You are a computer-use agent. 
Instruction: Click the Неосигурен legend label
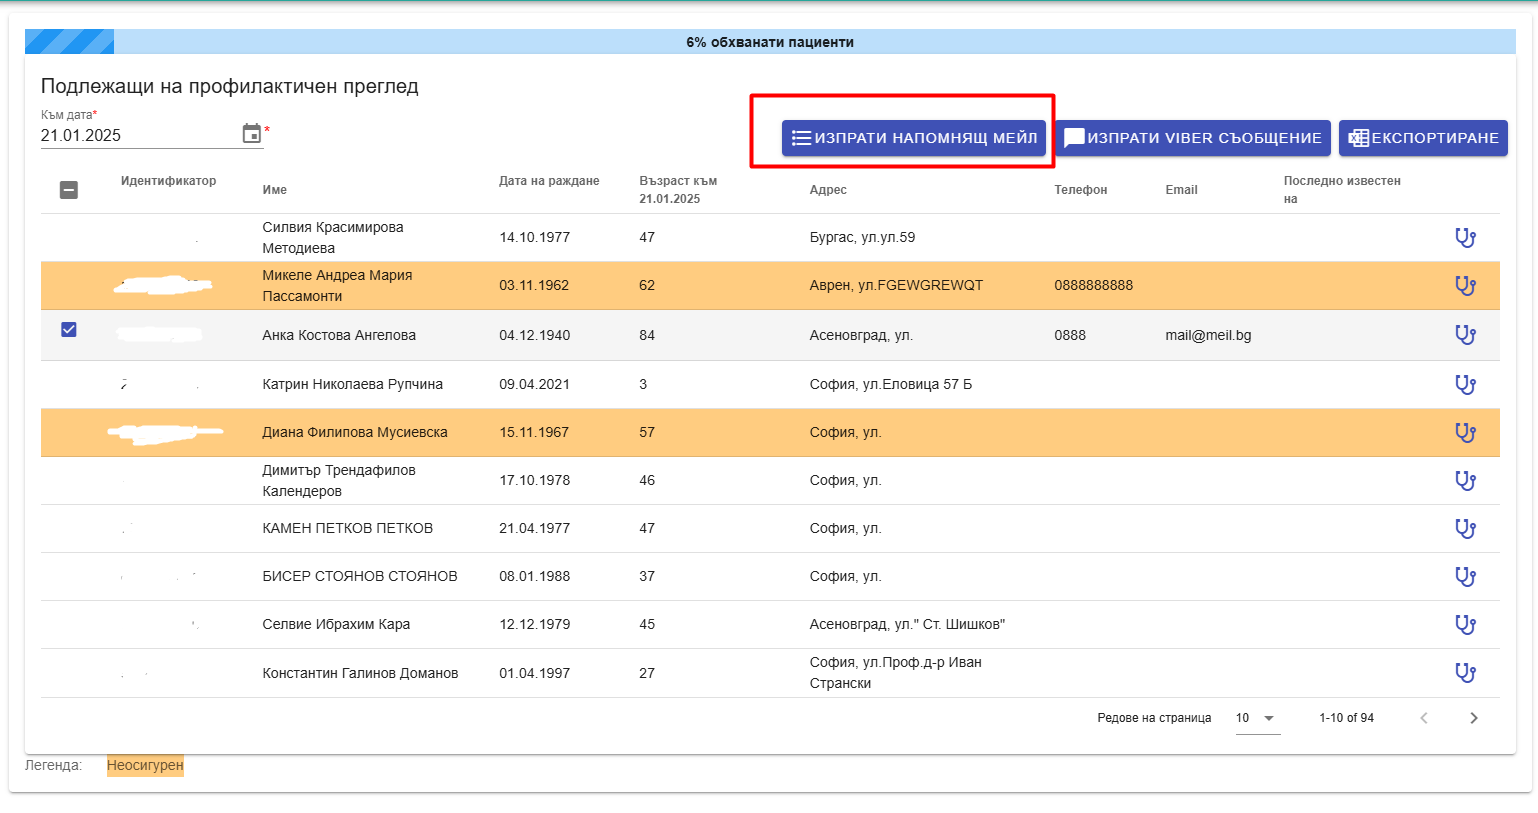145,765
